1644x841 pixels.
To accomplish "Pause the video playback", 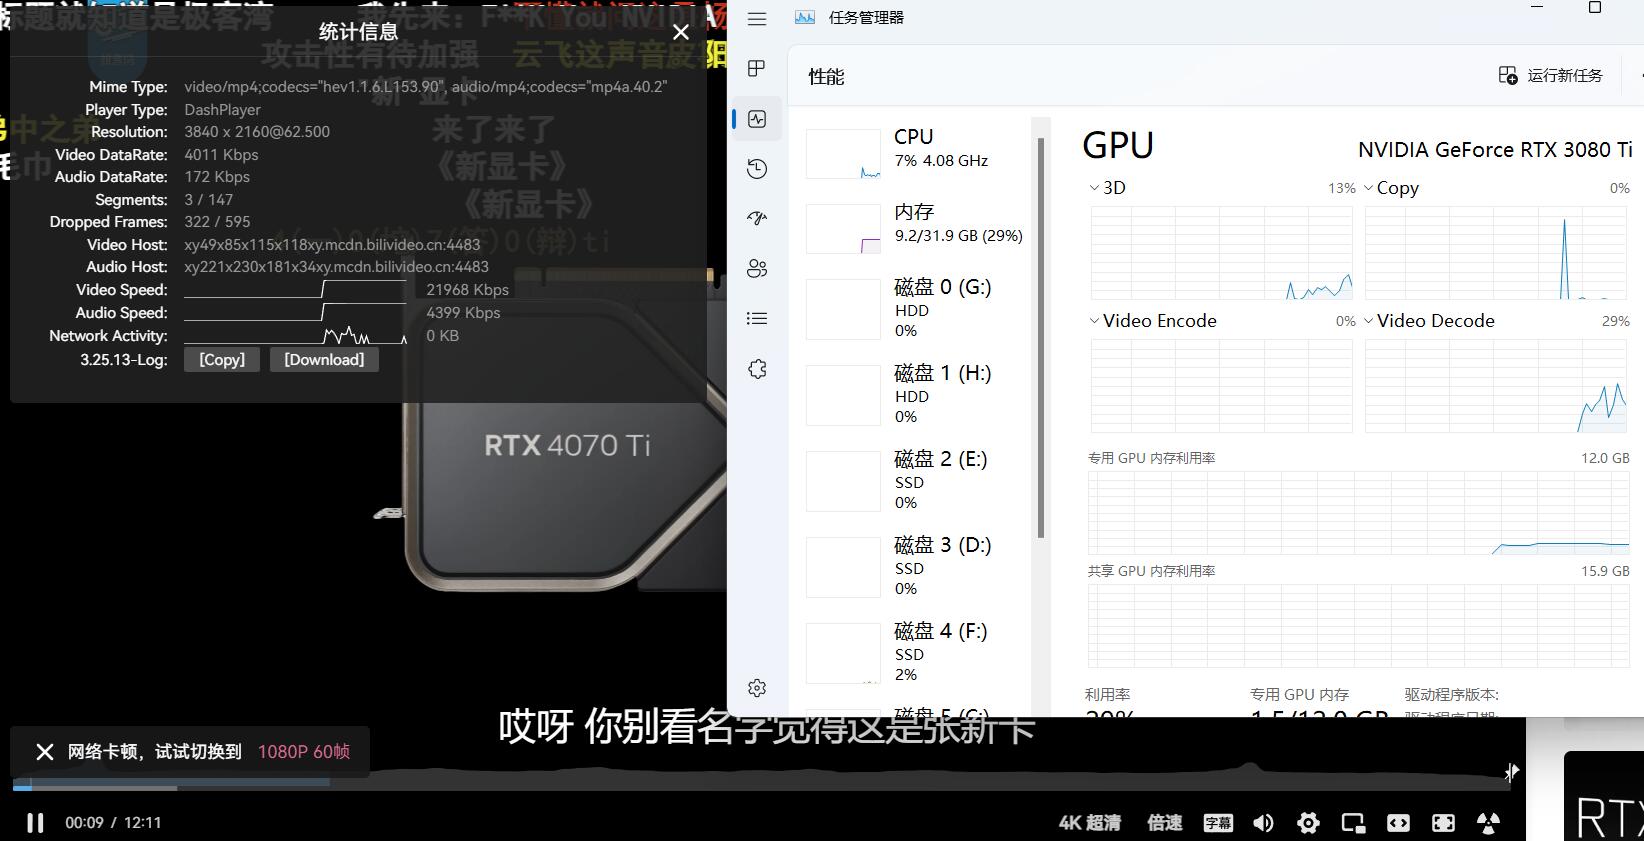I will 35,823.
